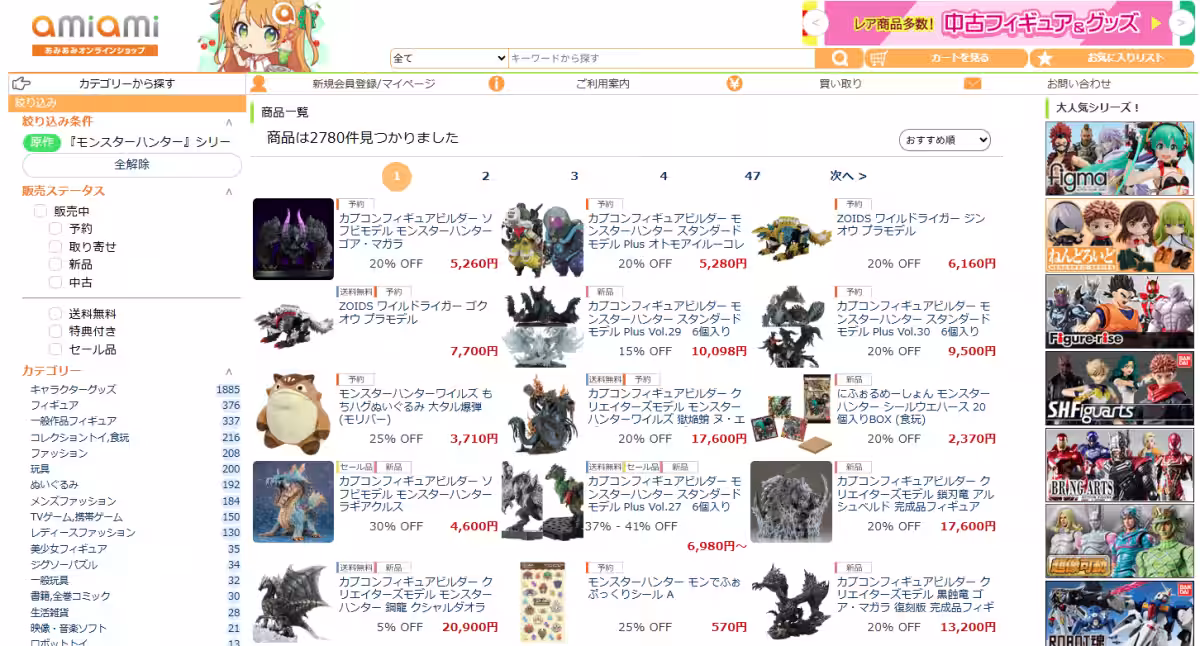The width and height of the screenshot is (1200, 646).
Task: Click the 全解除 clear filters button
Action: coord(132,165)
